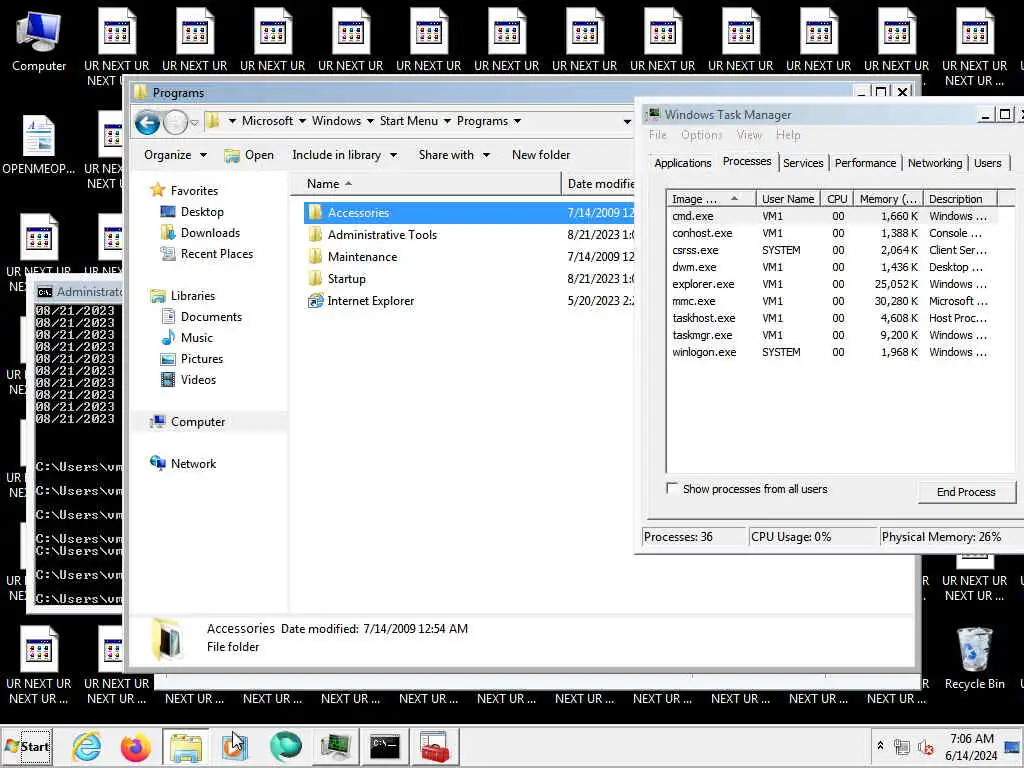Expand the Programs breadcrumb dropdown arrow
The image size is (1024, 768).
tap(517, 121)
